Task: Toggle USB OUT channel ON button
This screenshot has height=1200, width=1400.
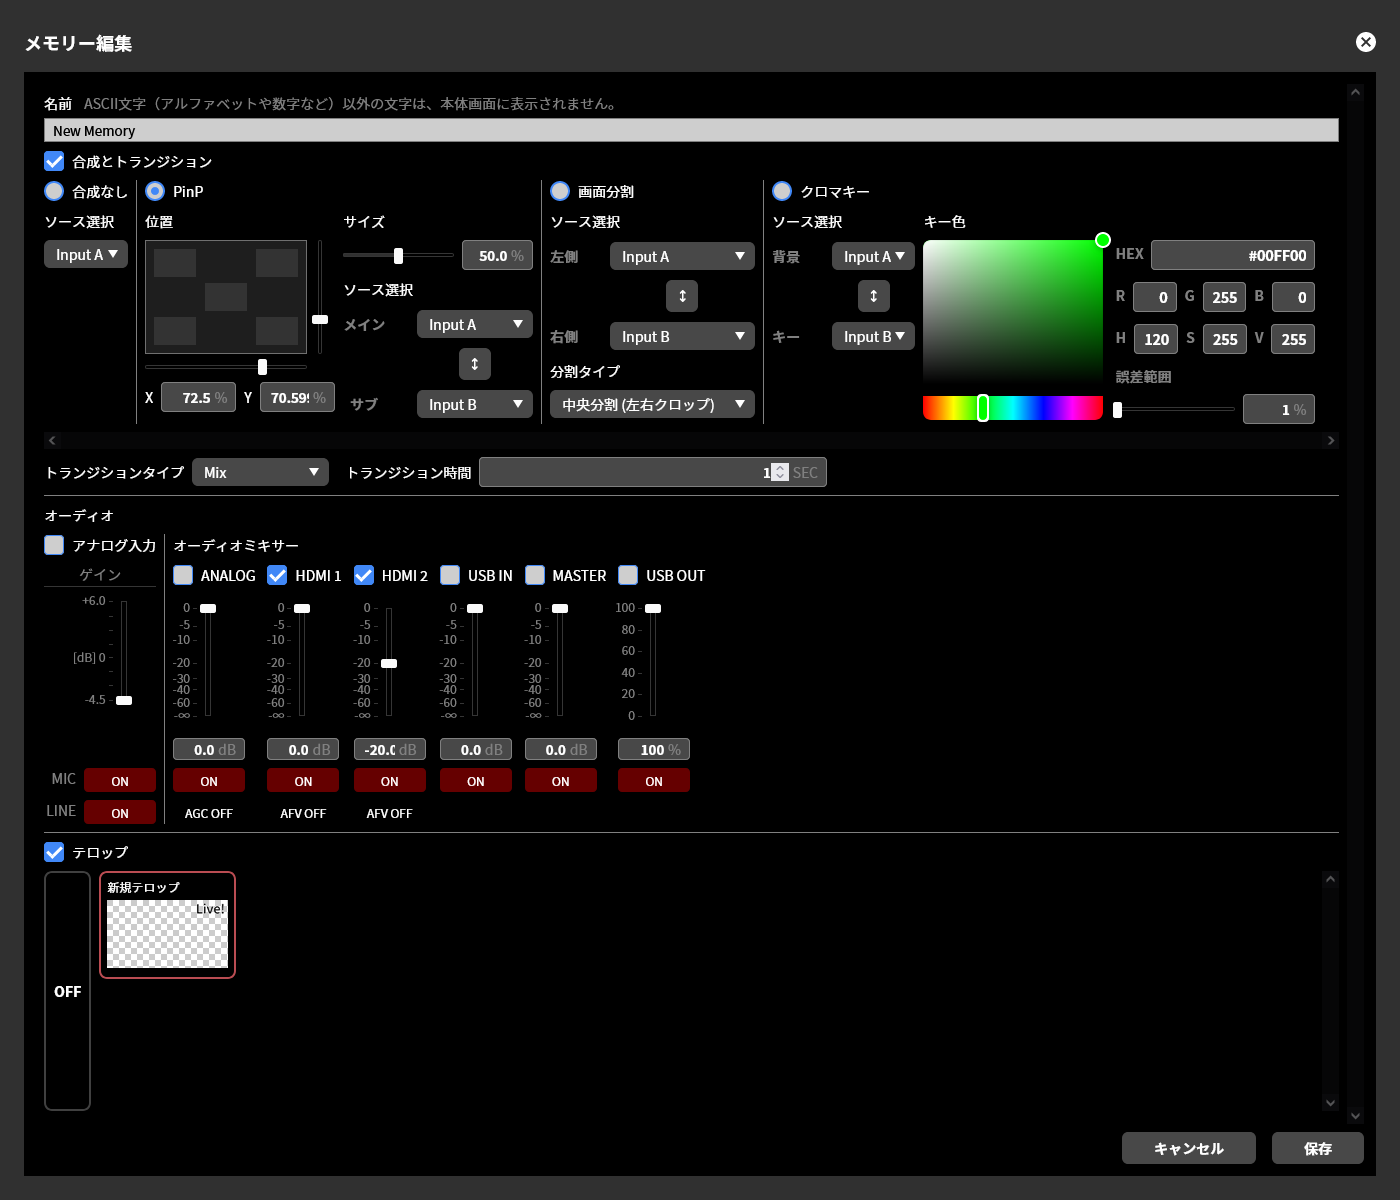Action: point(654,780)
